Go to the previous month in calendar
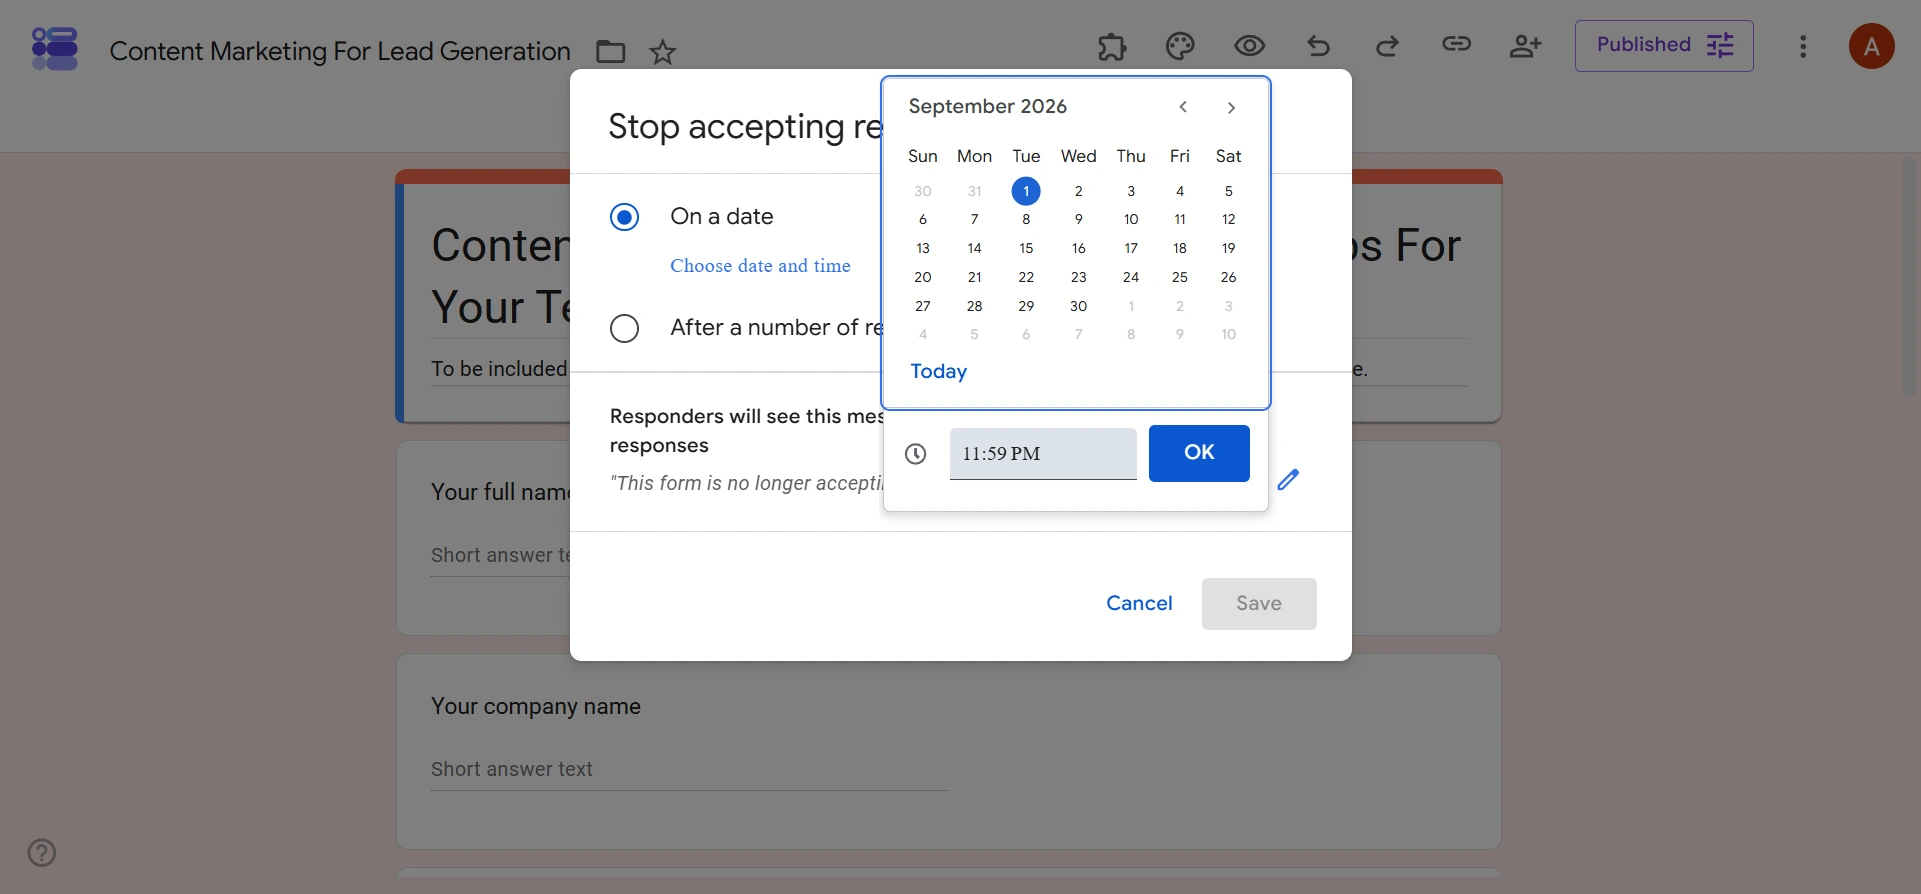Image resolution: width=1921 pixels, height=894 pixels. coord(1183,107)
